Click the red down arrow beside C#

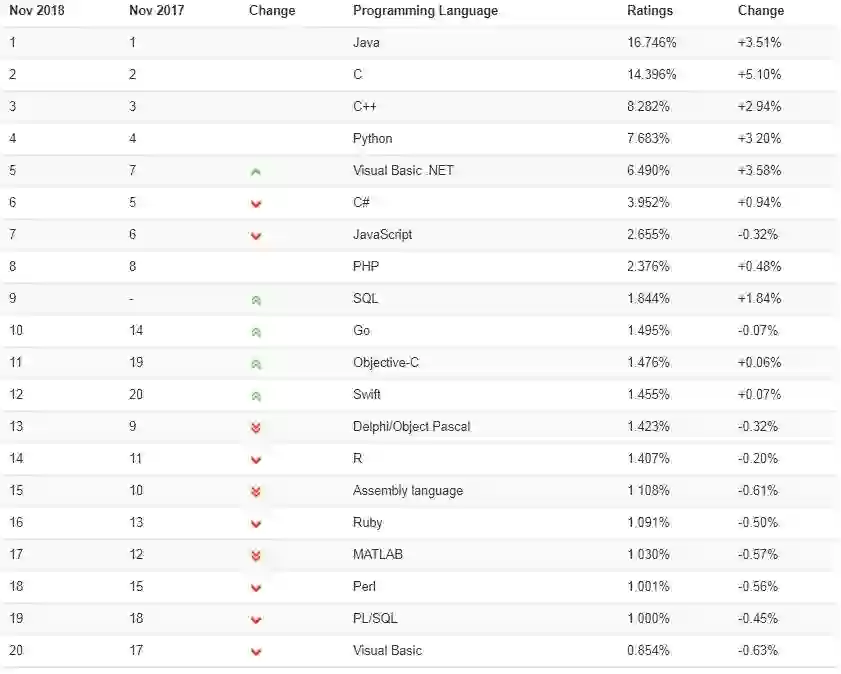click(256, 204)
